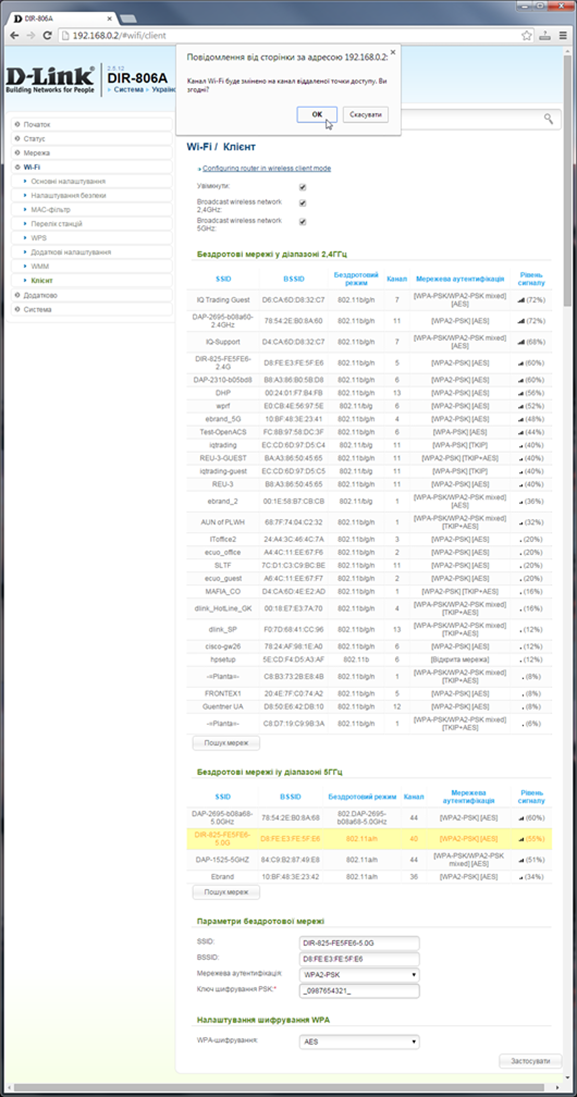Close the alert dialog with its X
577x1097 pixels.
392,52
